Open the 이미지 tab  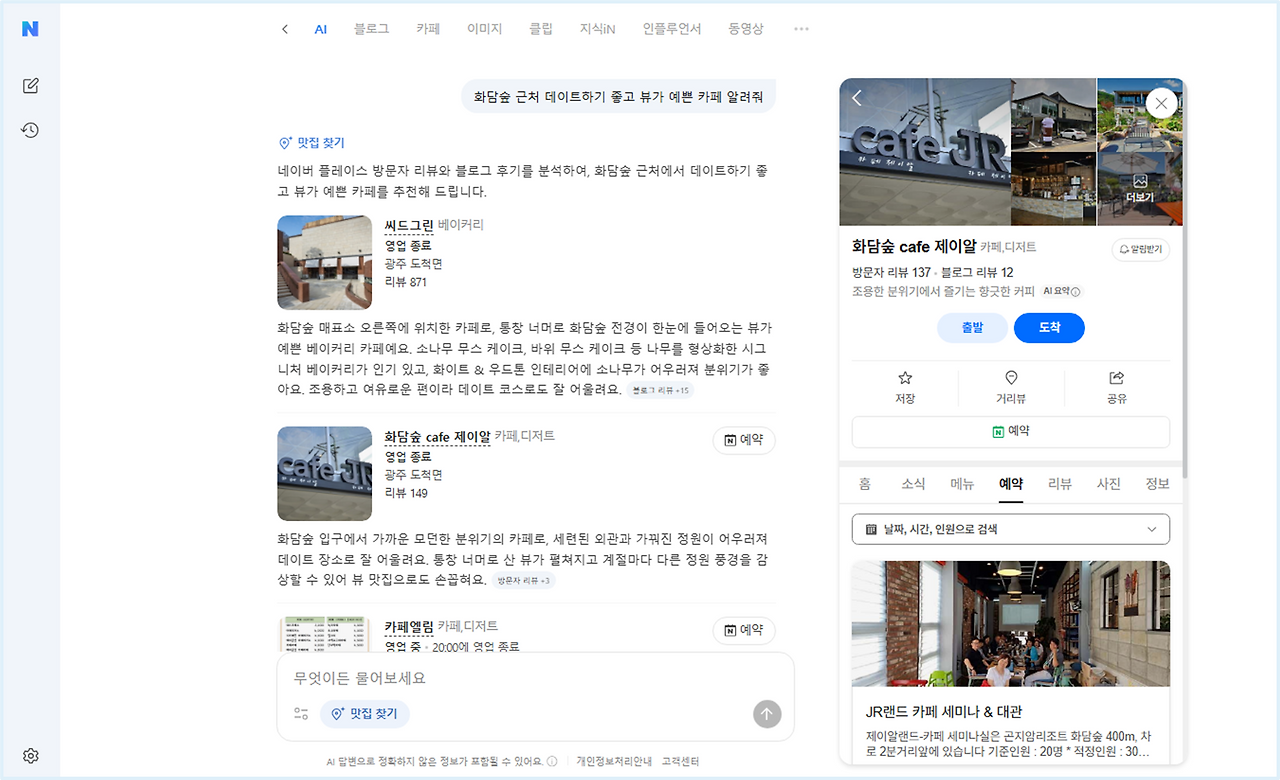pyautogui.click(x=485, y=29)
